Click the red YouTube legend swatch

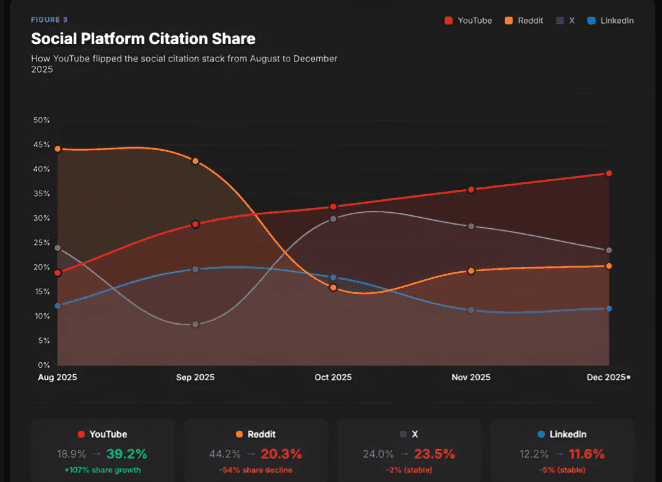(448, 21)
